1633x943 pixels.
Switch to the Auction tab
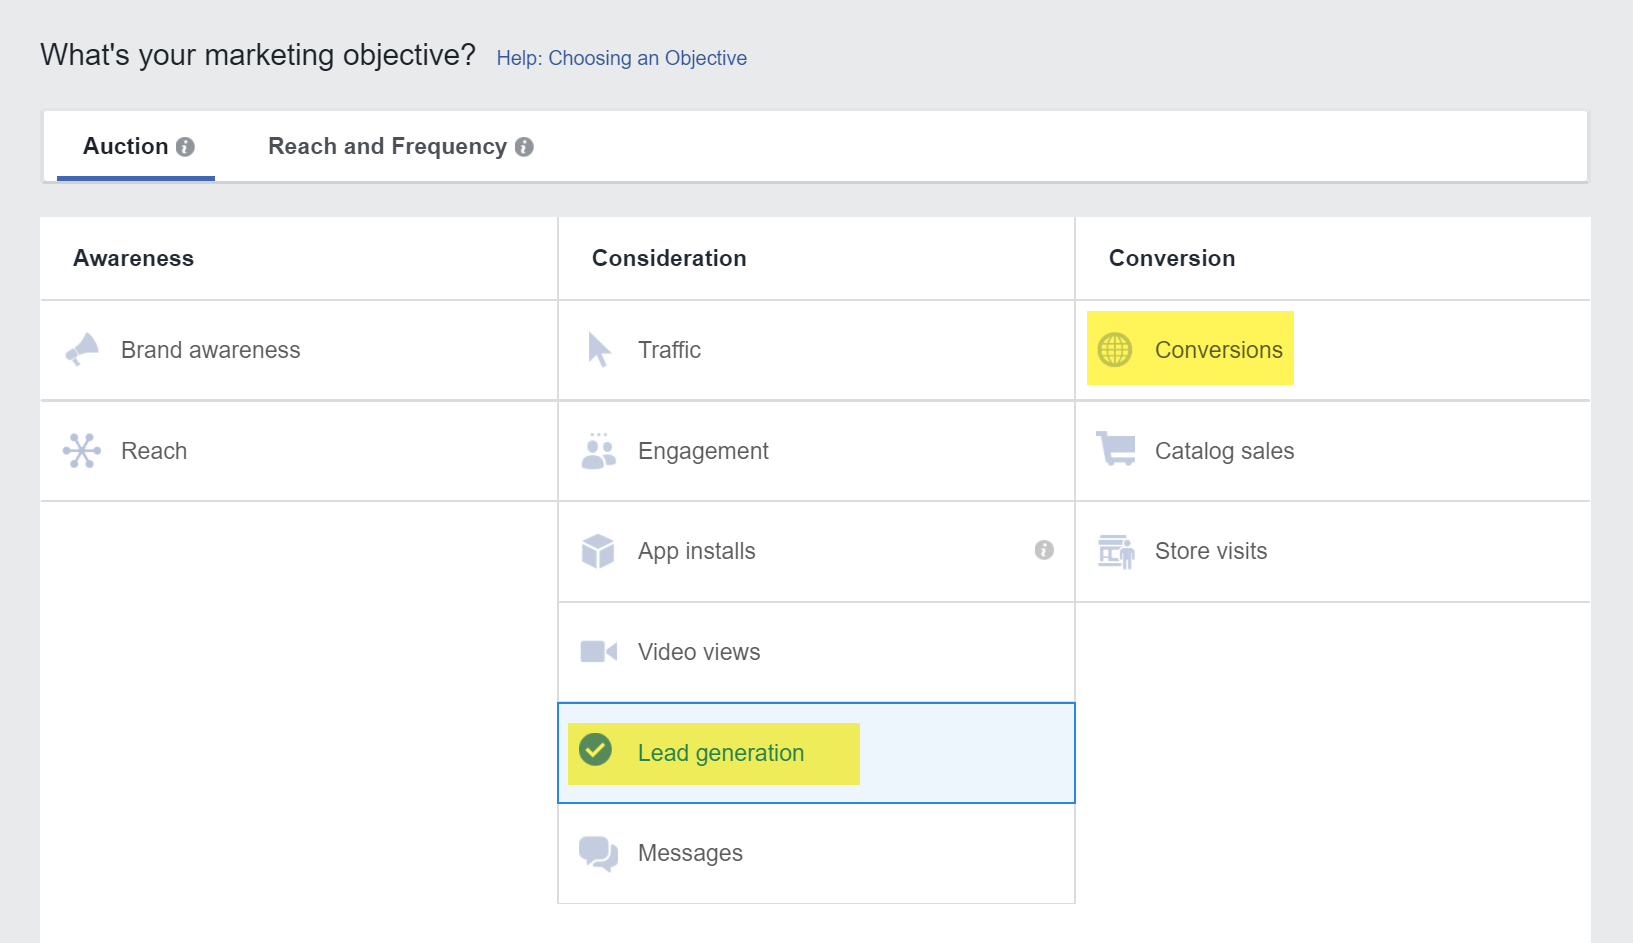(x=136, y=147)
